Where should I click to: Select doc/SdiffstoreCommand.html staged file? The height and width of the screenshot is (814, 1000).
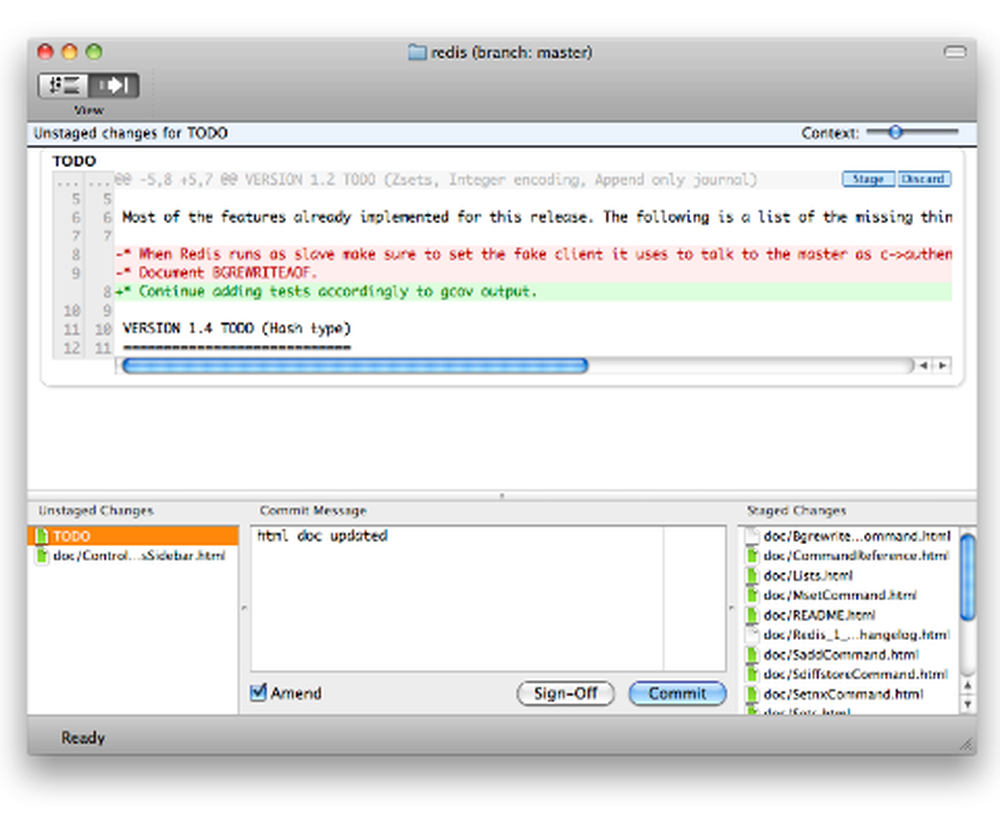pos(849,674)
